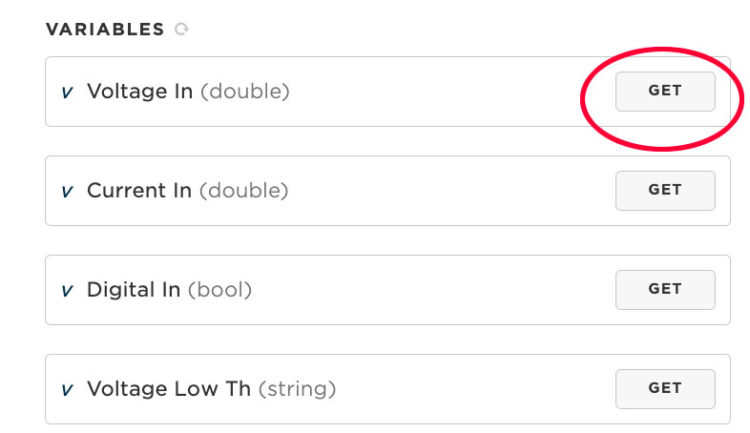This screenshot has height=433, width=750.
Task: Select the Digital In variable name
Action: (134, 290)
